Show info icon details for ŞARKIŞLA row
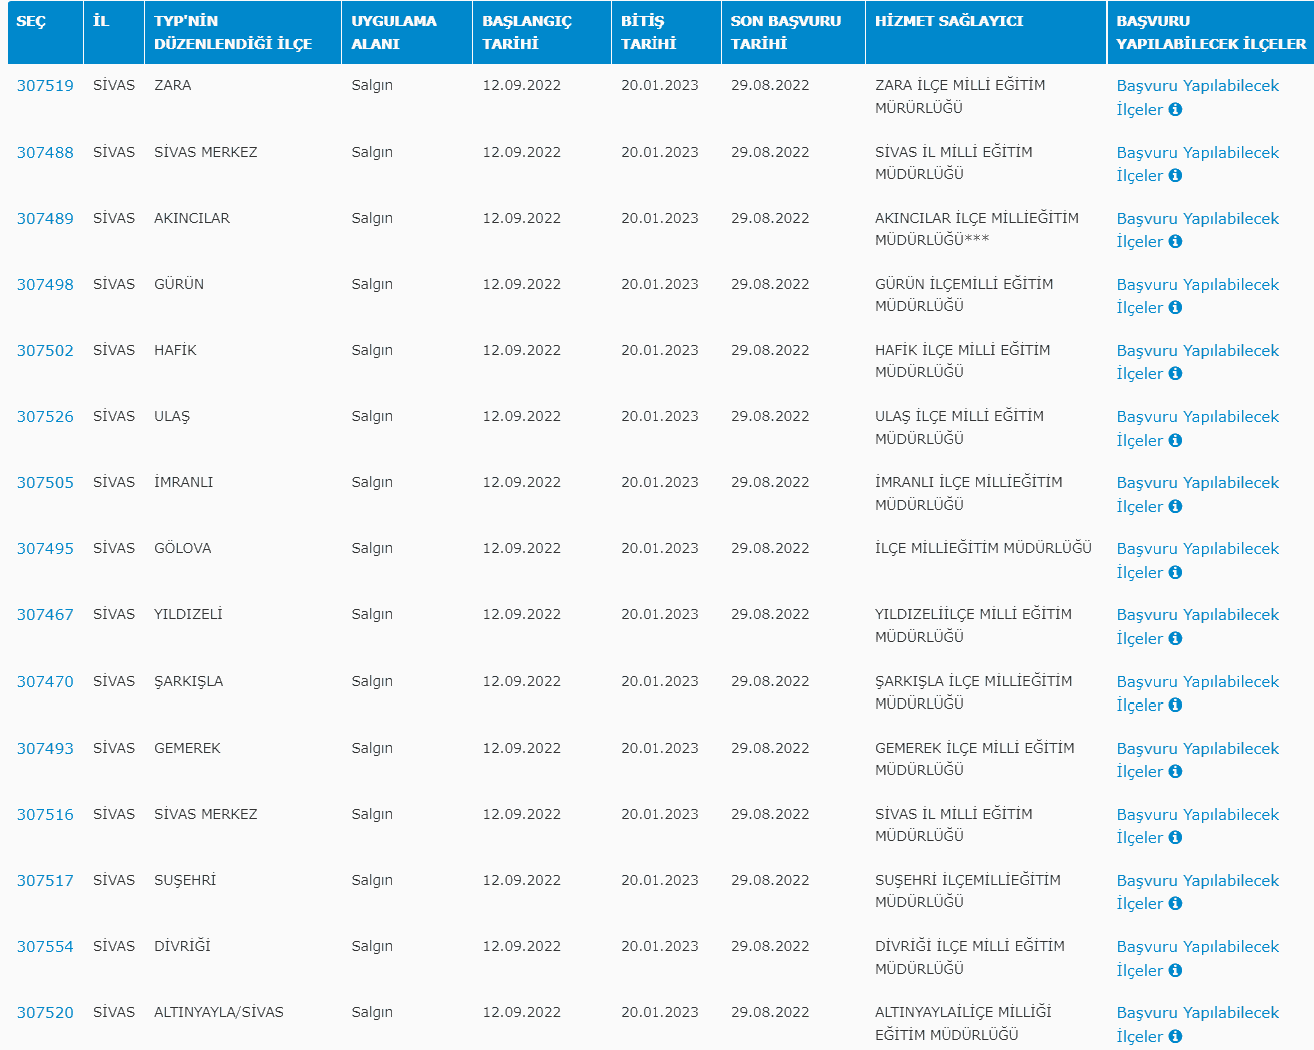This screenshot has width=1314, height=1050. coord(1175,705)
